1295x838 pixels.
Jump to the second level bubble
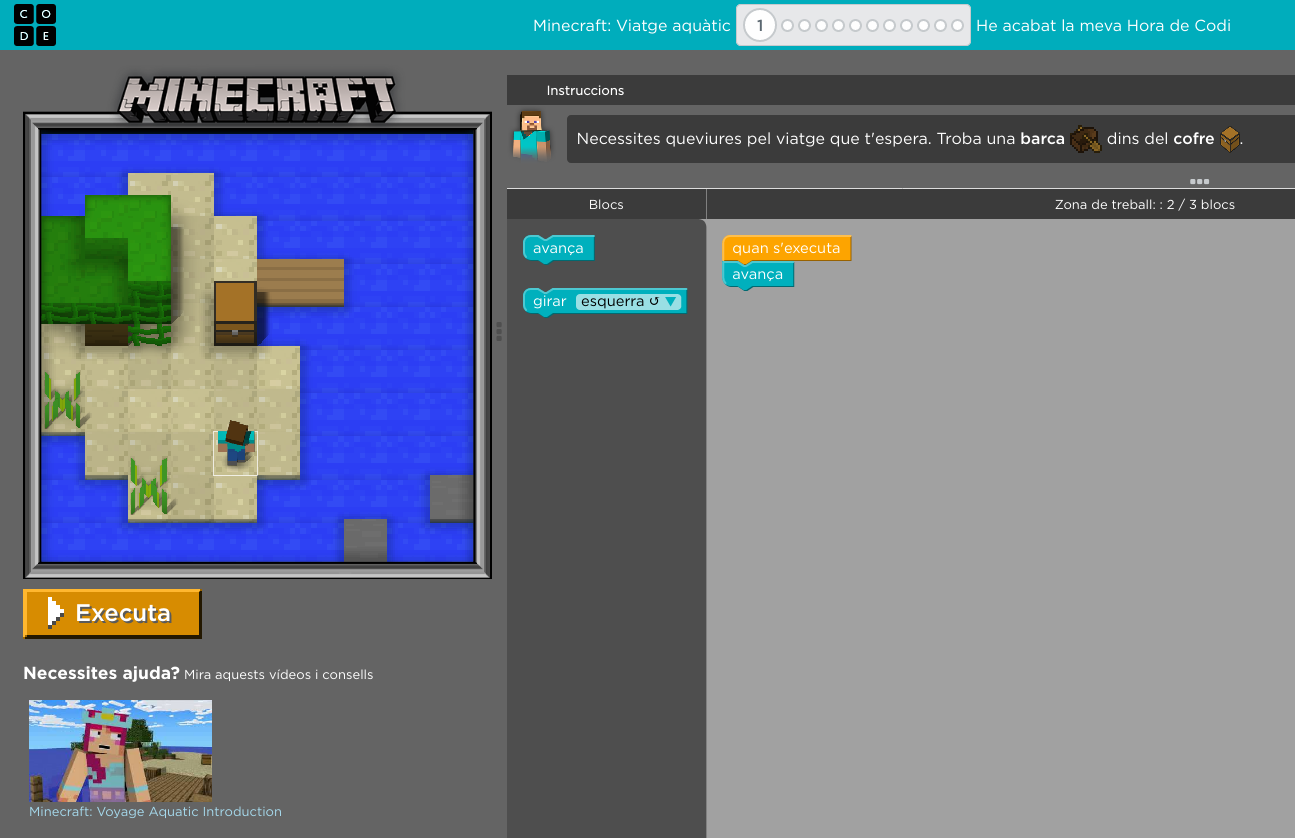click(x=788, y=26)
